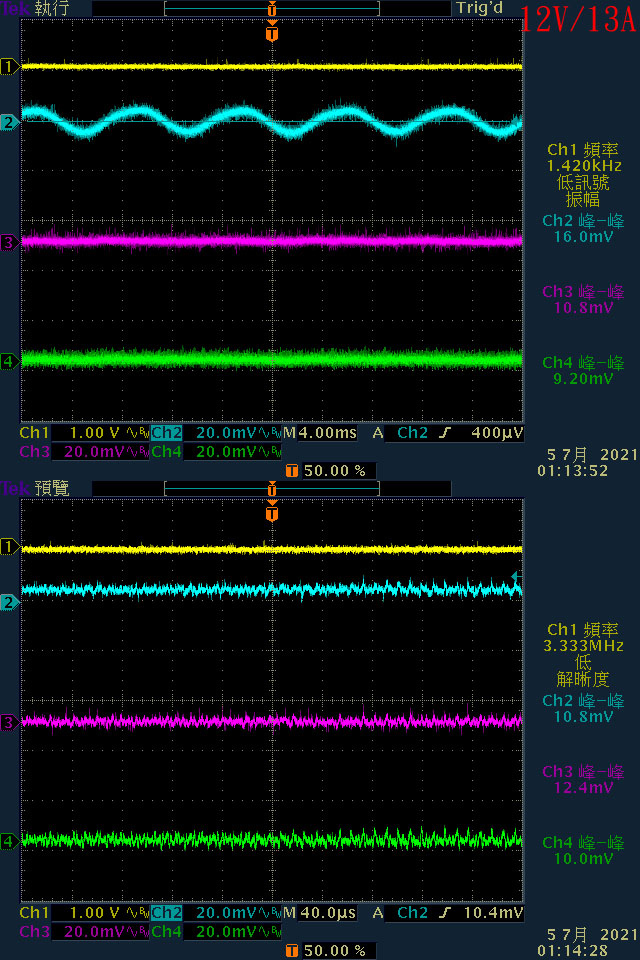Click the trigger level arrow in 預覽 capture
Screen dimensions: 640x960
coord(516,576)
